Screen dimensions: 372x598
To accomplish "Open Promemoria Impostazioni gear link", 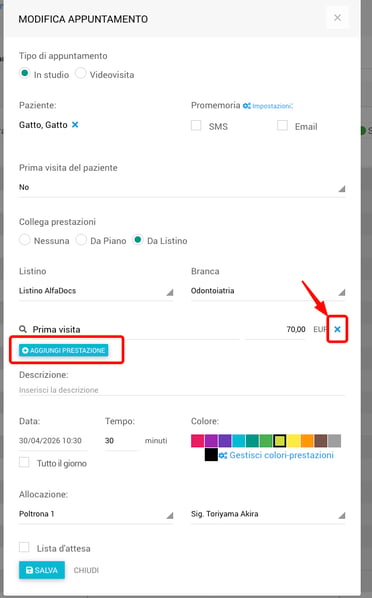I will (268, 106).
